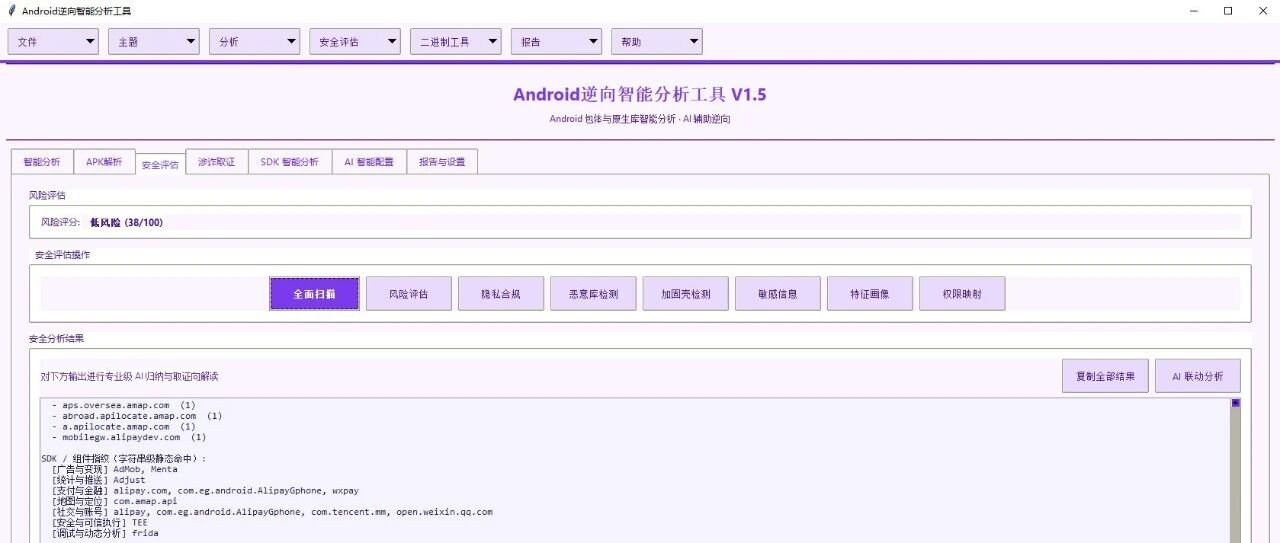Screen dimensions: 1280x543
Task: Open the 报告 dropdown menu
Action: pyautogui.click(x=556, y=42)
